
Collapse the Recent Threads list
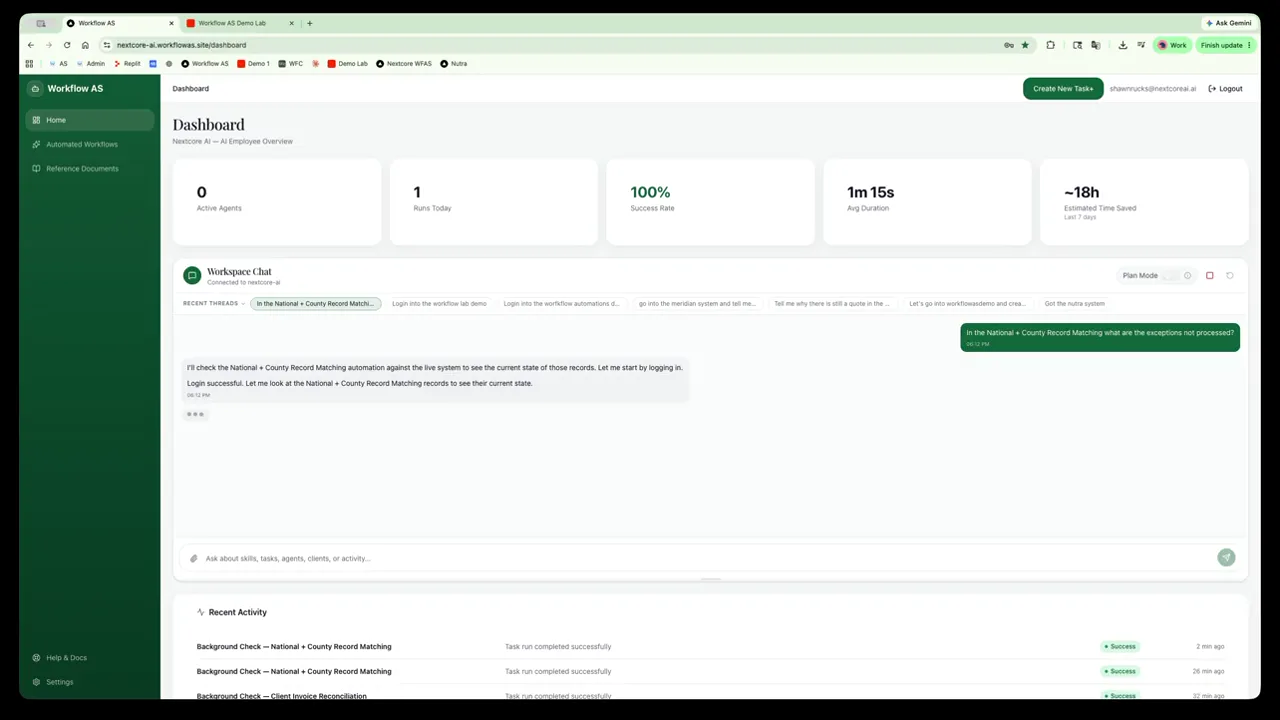[x=213, y=303]
